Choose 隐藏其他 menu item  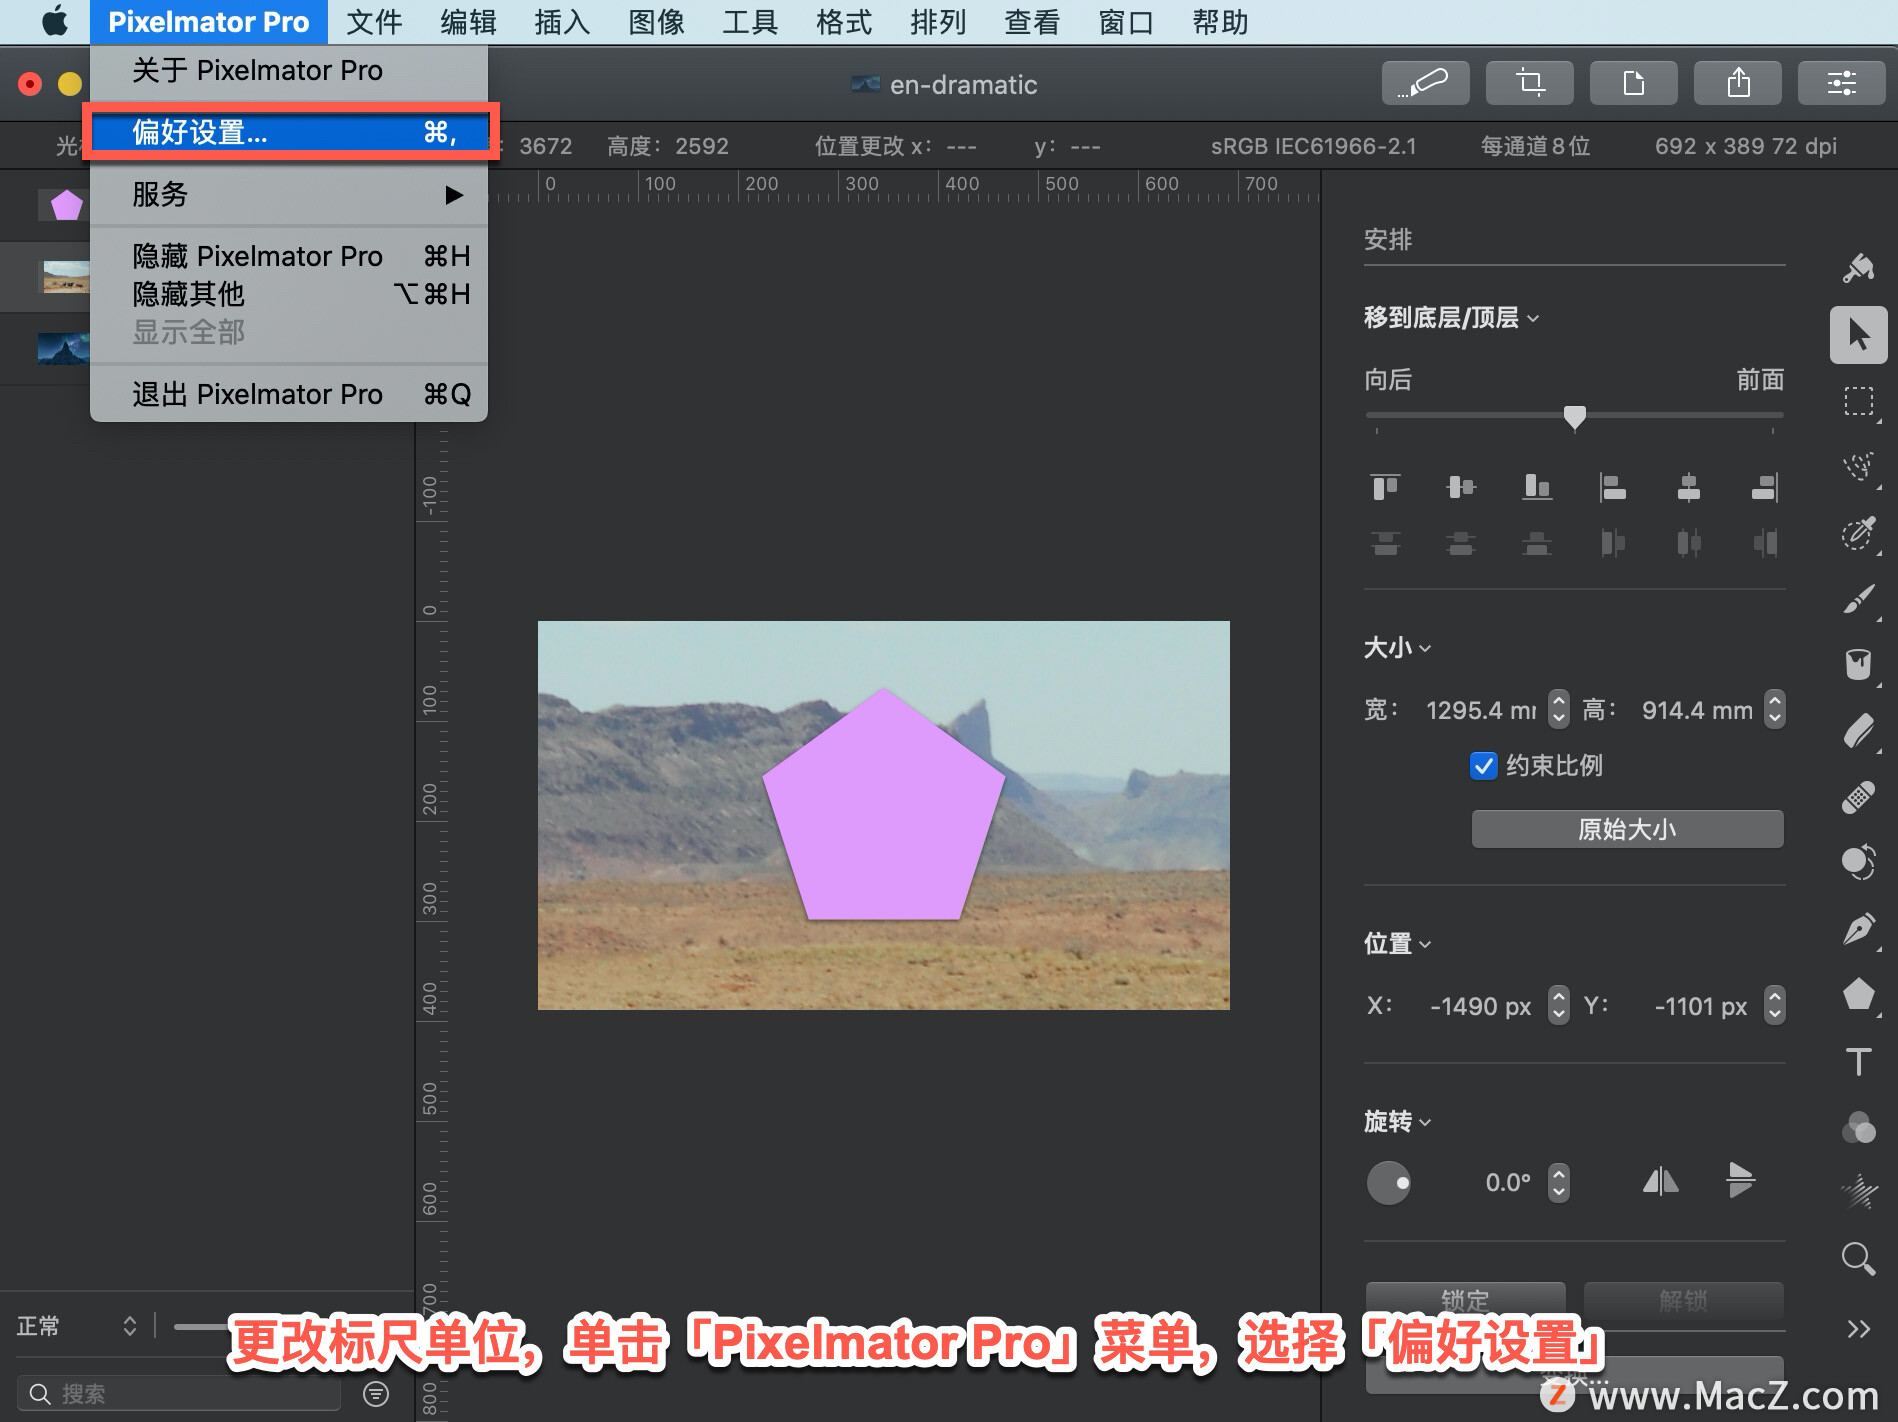pyautogui.click(x=289, y=294)
